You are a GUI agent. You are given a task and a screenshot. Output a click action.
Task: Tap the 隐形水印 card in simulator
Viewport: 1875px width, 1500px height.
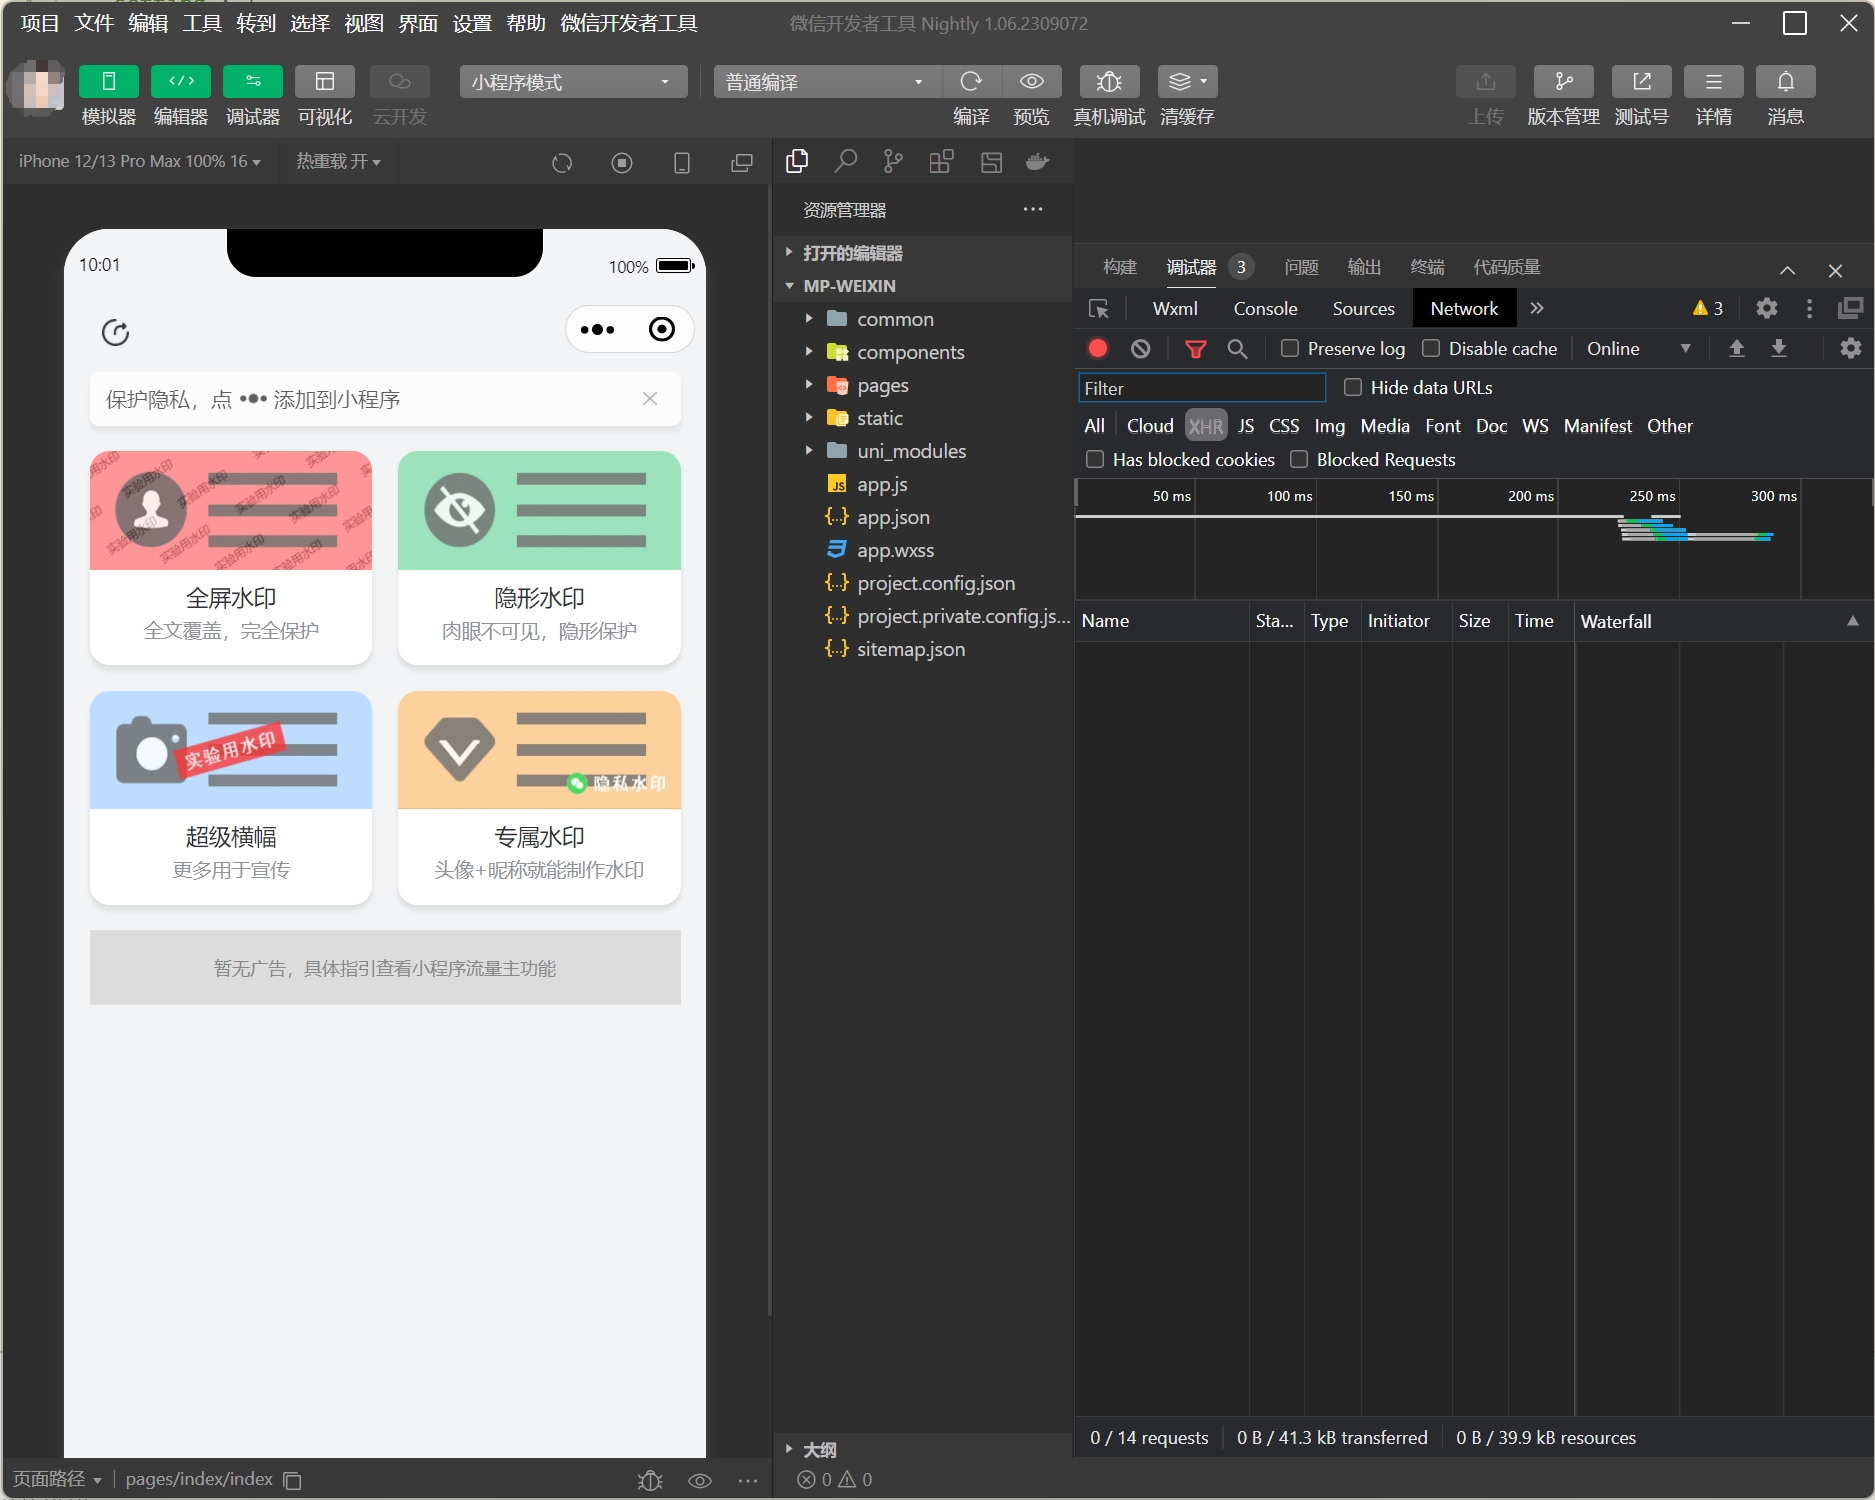tap(539, 558)
